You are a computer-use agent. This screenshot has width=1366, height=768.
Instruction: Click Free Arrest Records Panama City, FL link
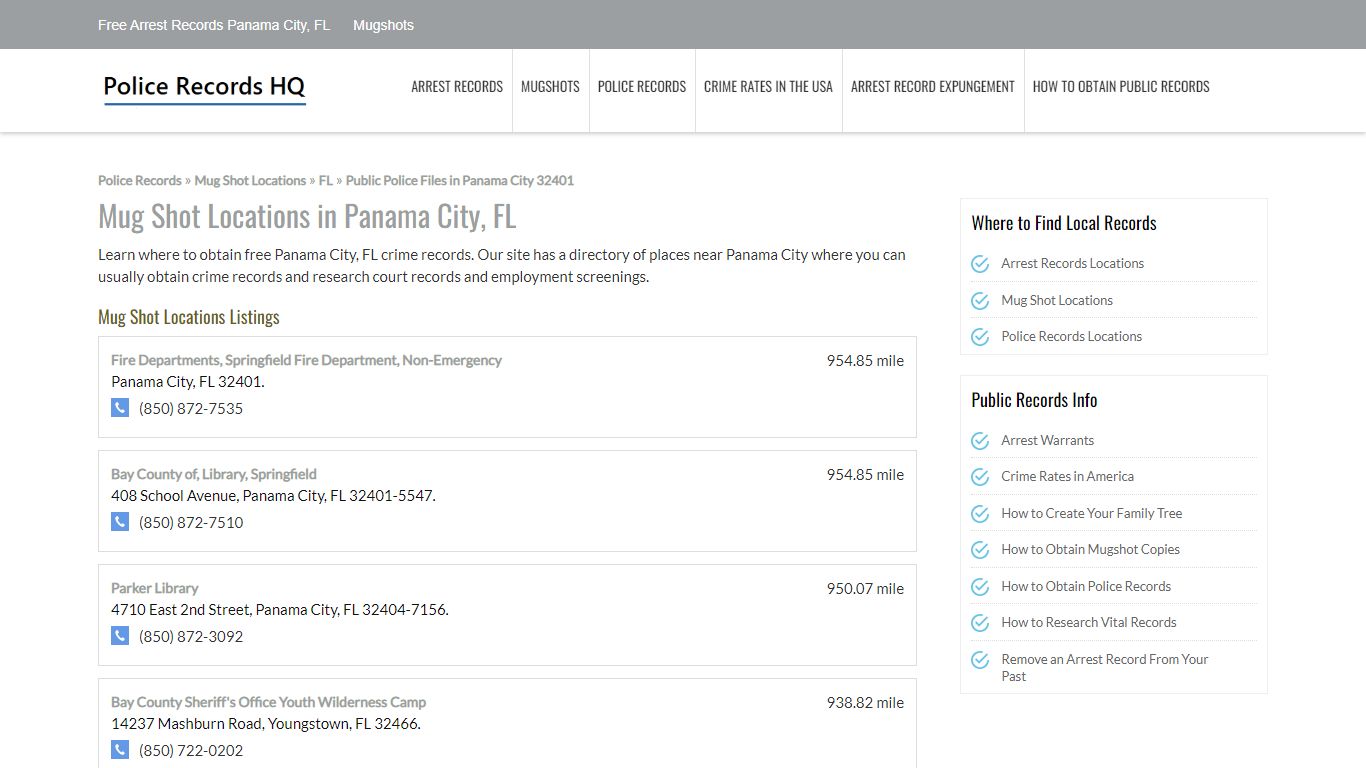click(214, 25)
